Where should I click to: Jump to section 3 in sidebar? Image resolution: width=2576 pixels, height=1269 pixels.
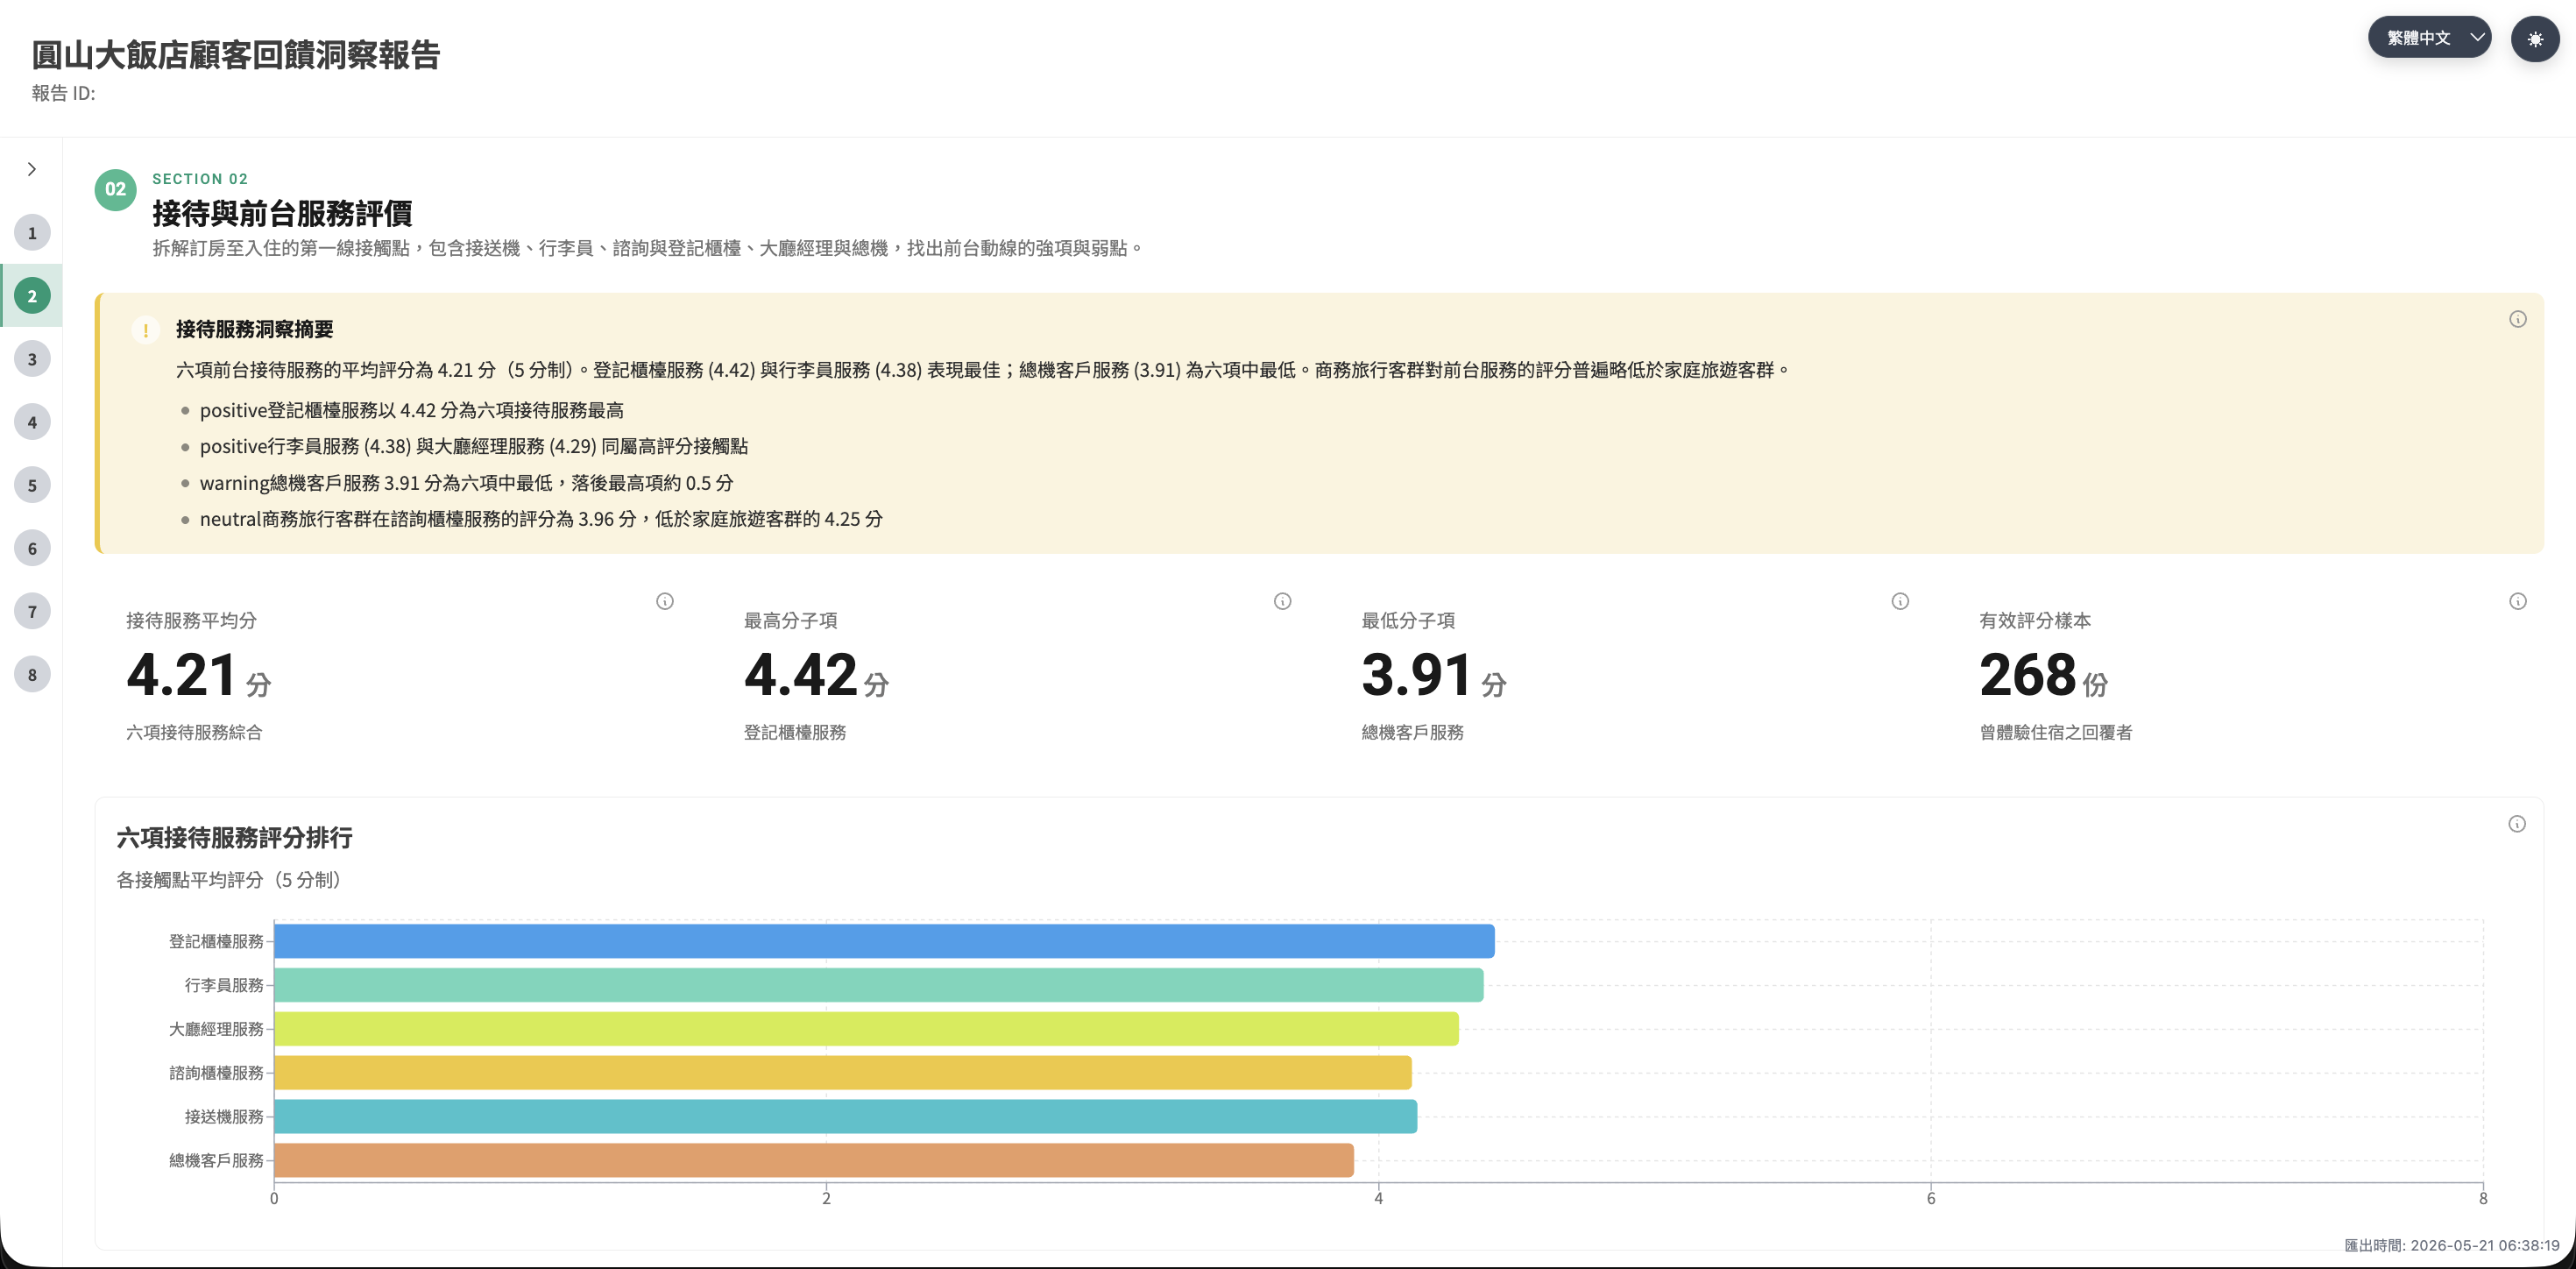coord(32,359)
